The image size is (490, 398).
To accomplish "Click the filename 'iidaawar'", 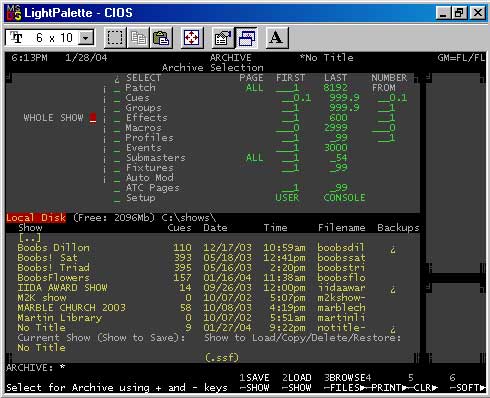I will 341,288.
